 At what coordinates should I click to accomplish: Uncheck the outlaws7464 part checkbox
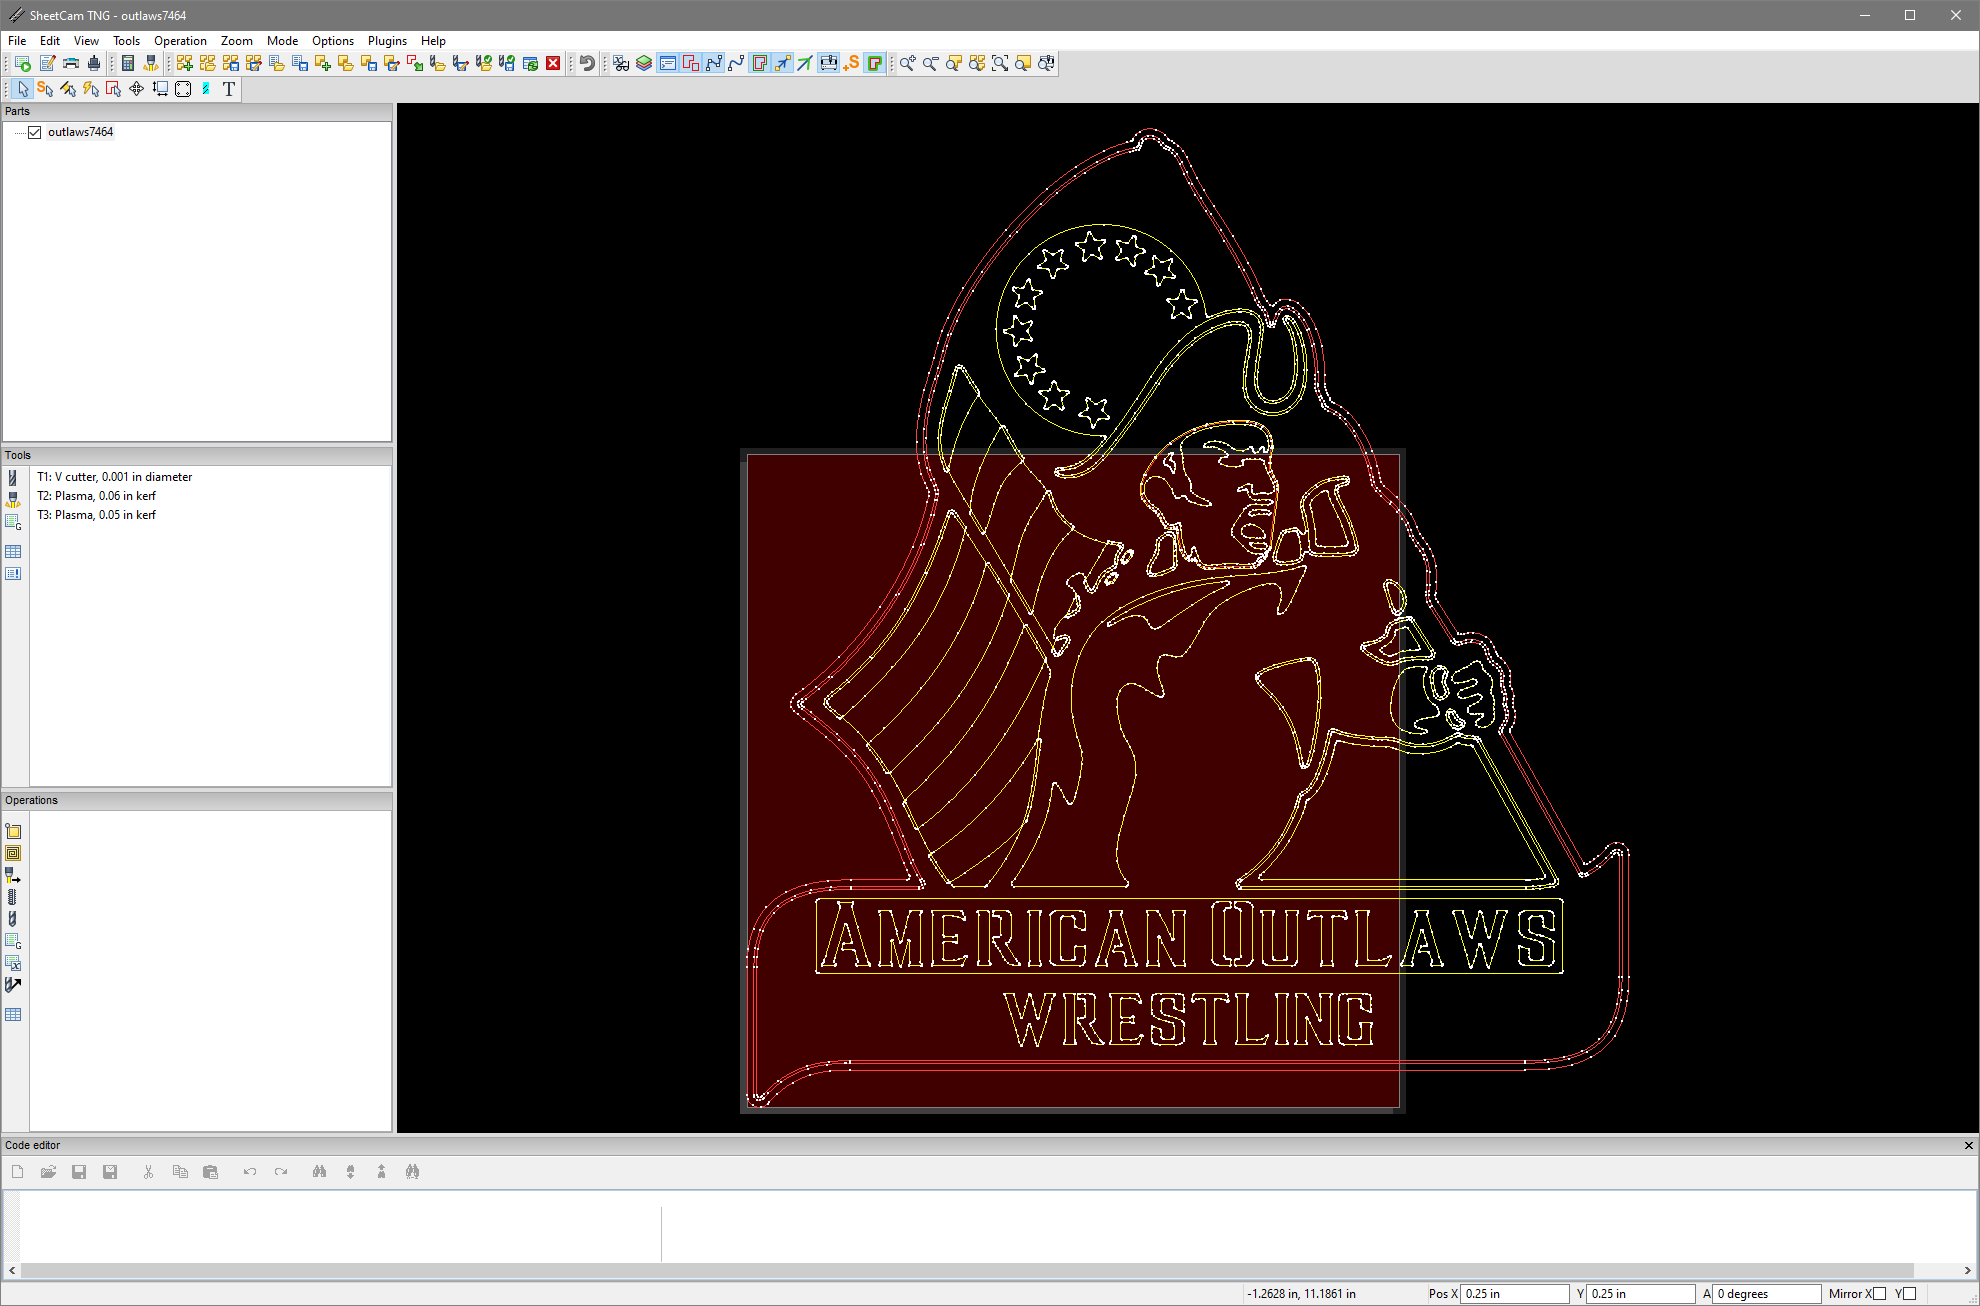[x=35, y=132]
